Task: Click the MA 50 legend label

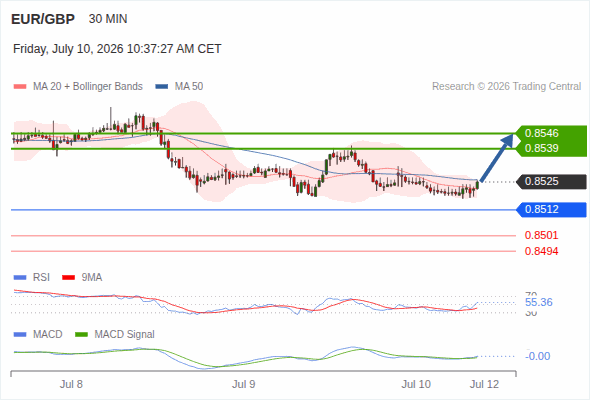Action: 189,87
